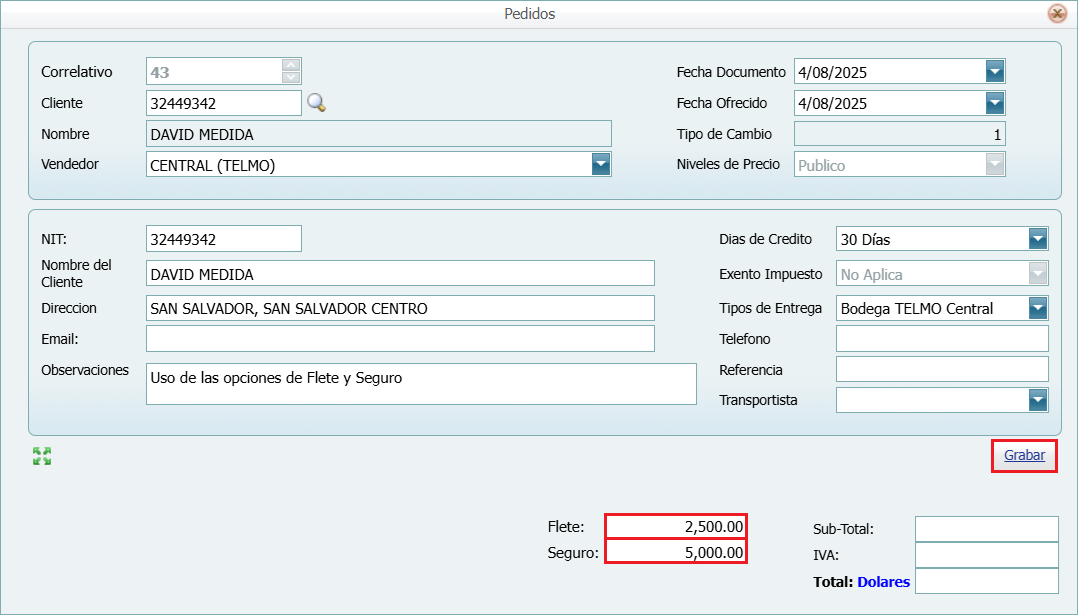Expand the Dias de Credito dropdown
Image resolution: width=1078 pixels, height=615 pixels.
(x=1038, y=239)
